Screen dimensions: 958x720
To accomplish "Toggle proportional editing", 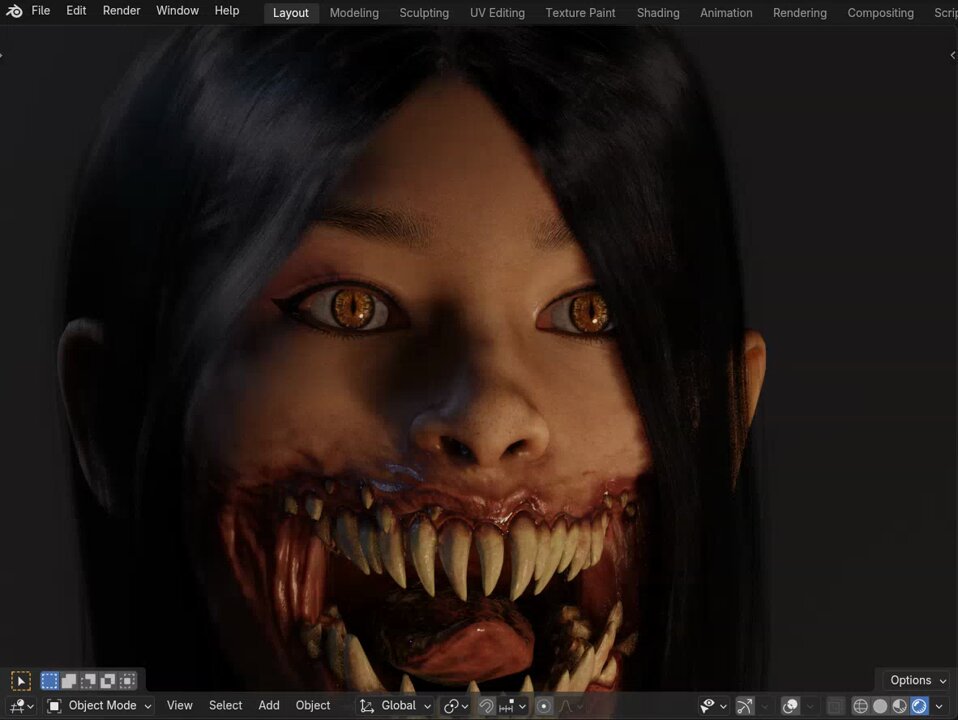I will (x=544, y=706).
